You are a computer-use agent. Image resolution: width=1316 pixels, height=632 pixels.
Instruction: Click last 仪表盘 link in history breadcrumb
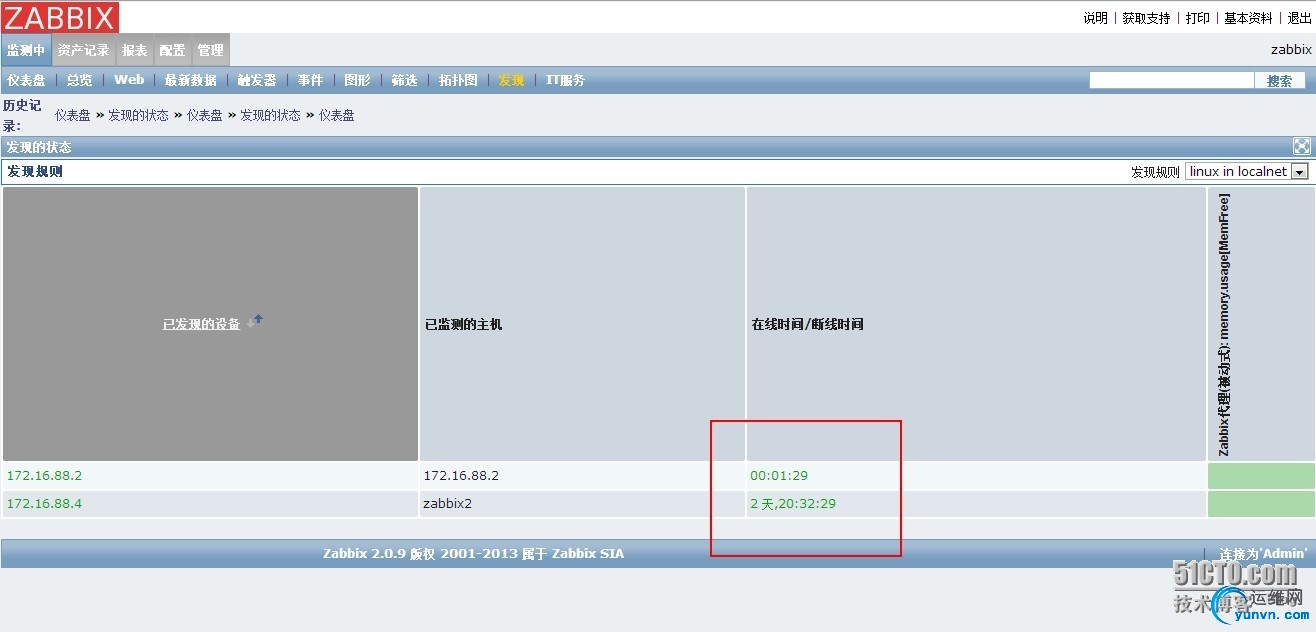pos(337,115)
